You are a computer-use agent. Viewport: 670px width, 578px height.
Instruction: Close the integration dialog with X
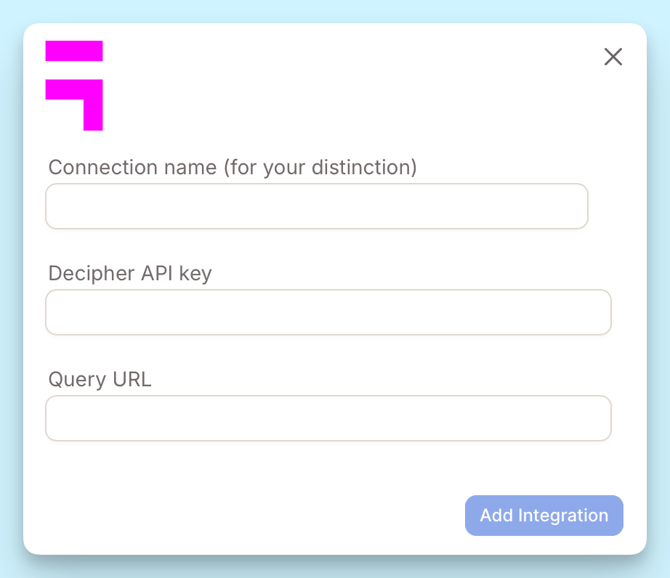613,57
